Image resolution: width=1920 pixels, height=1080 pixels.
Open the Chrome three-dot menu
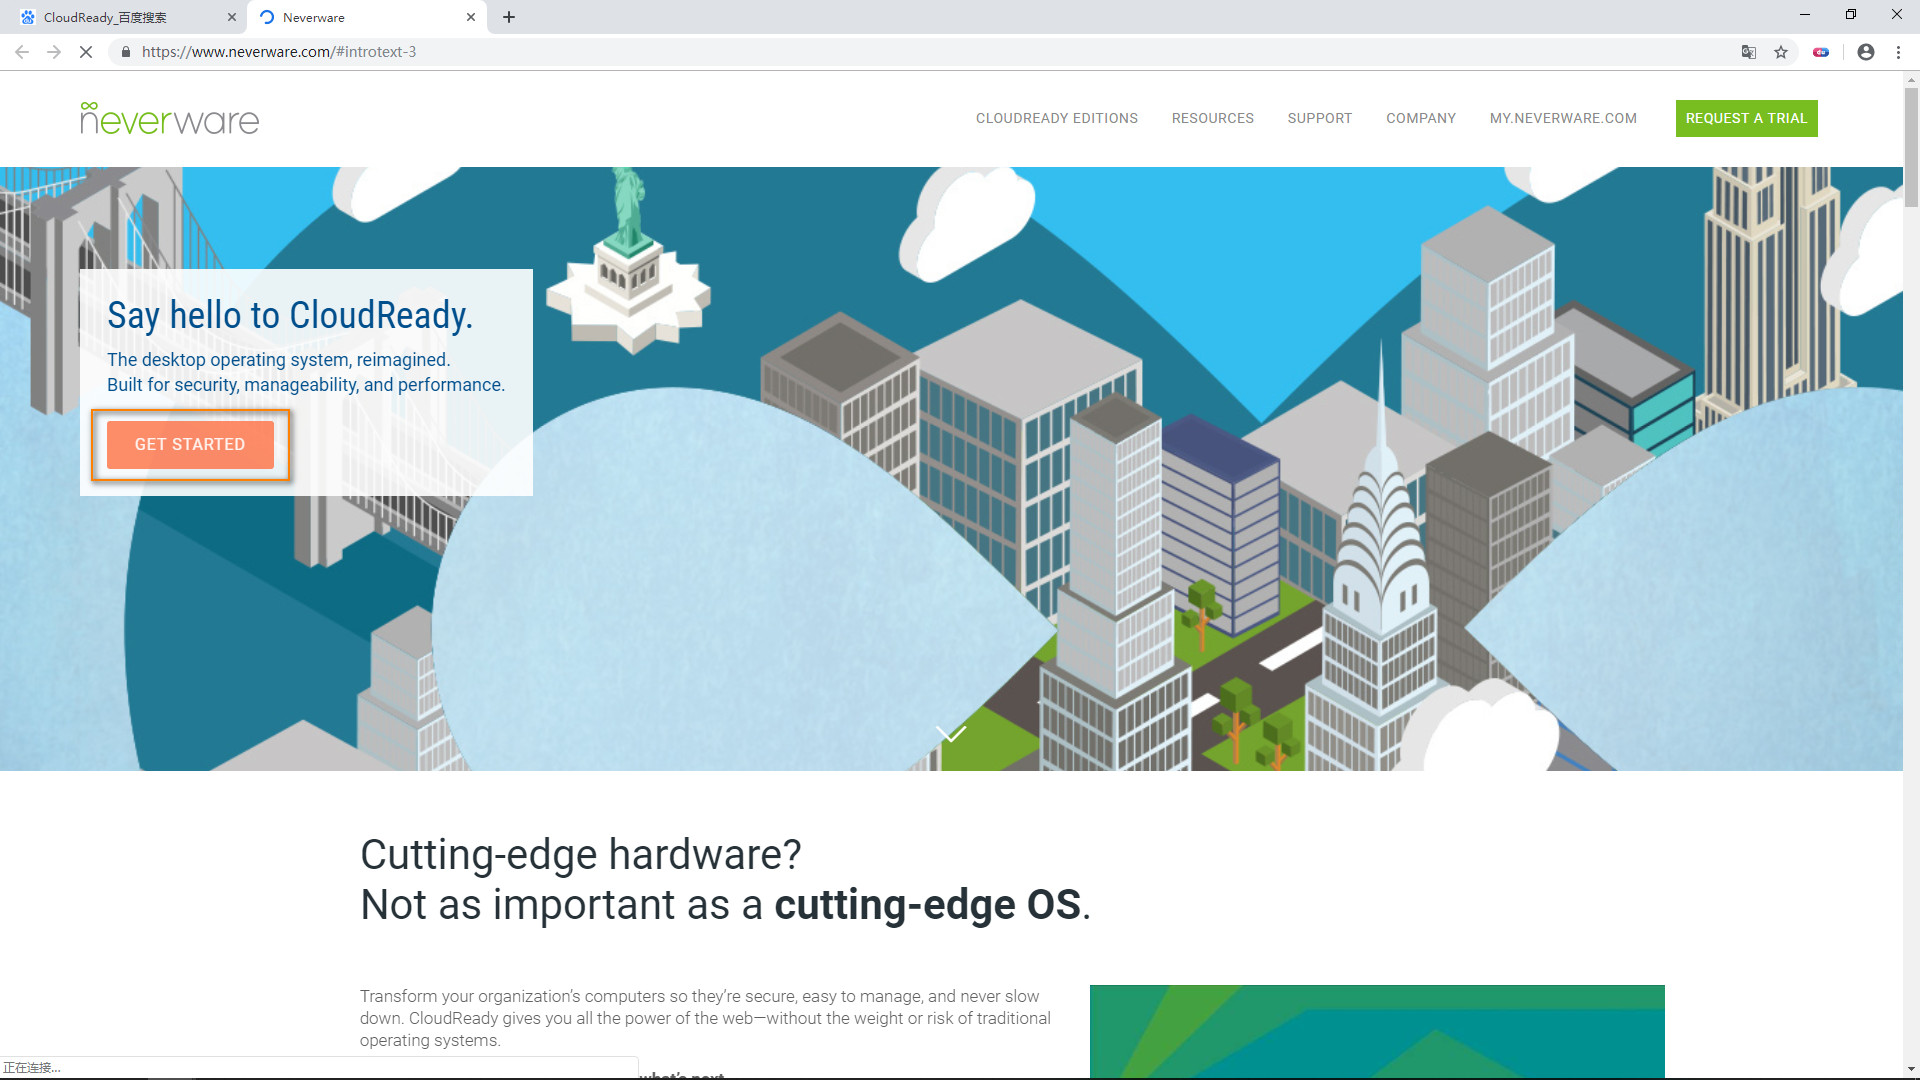point(1899,52)
